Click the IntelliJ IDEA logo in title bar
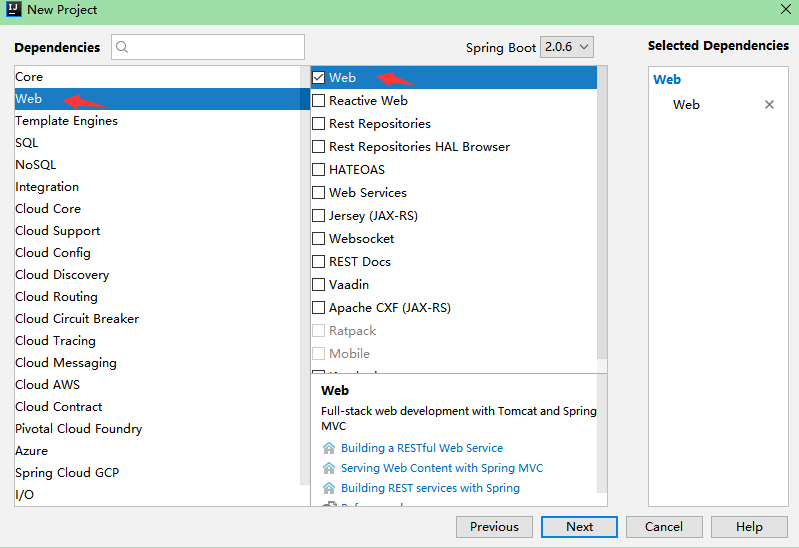Image resolution: width=799 pixels, height=548 pixels. pos(13,9)
